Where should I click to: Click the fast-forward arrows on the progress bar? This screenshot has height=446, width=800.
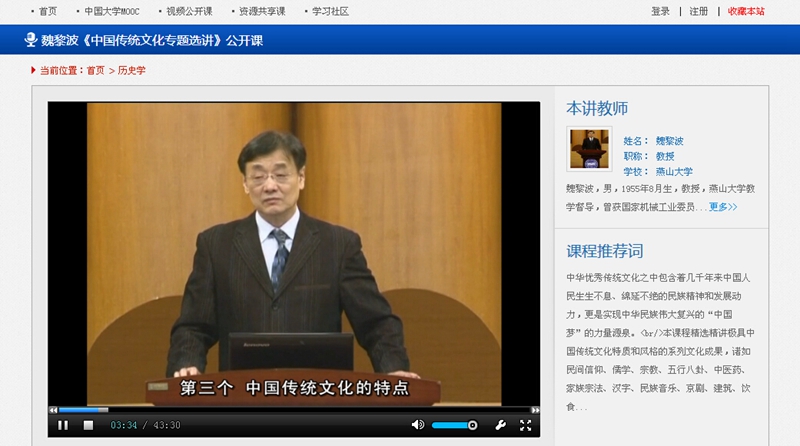(x=535, y=410)
